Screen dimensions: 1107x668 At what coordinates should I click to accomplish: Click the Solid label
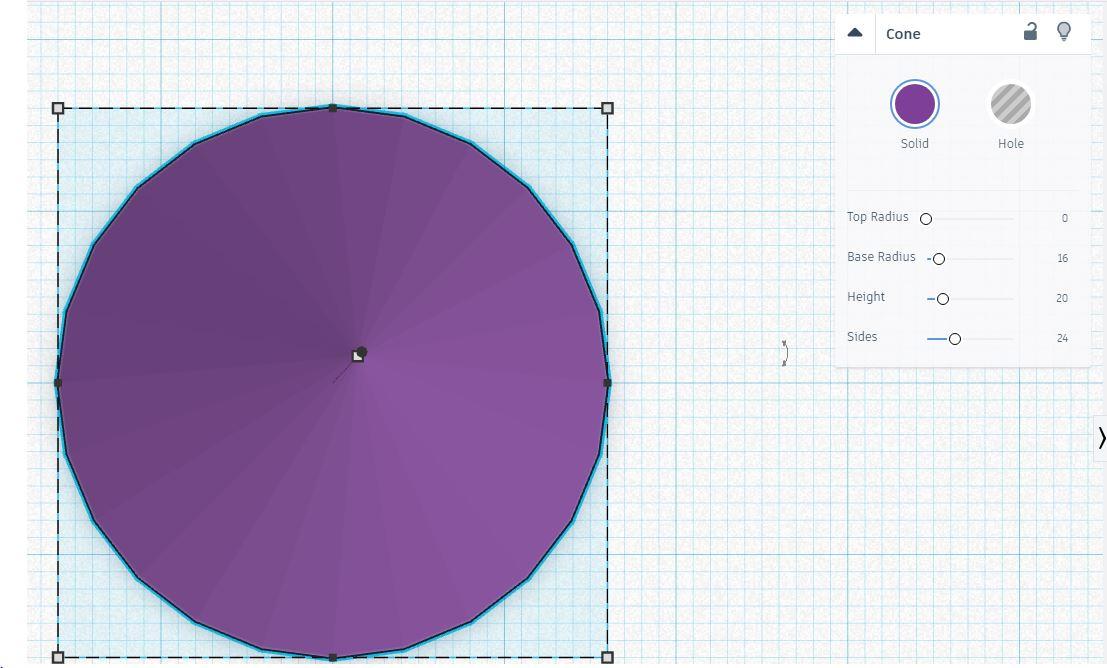tap(914, 143)
